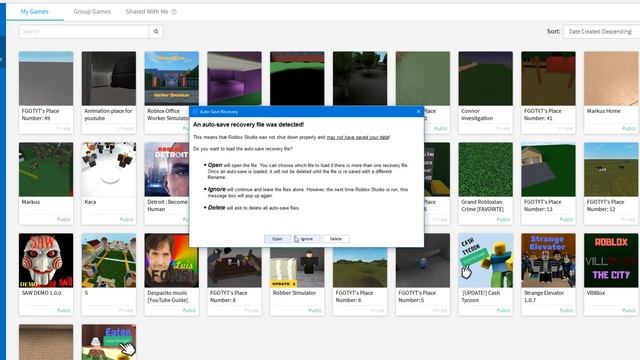This screenshot has width=640, height=360.
Task: Select Grand Robloxian Crime thumbnail
Action: click(486, 169)
